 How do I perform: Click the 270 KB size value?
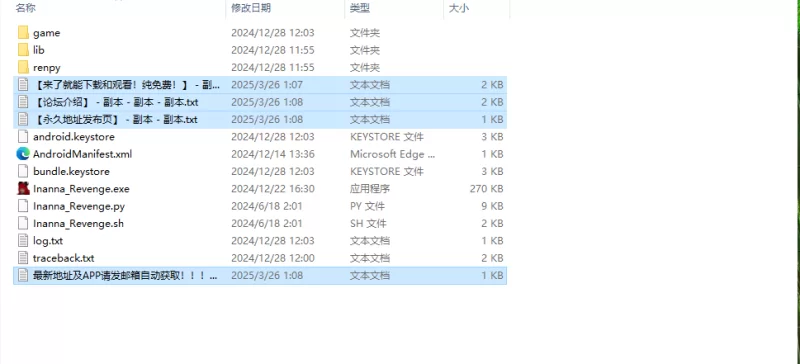(x=486, y=189)
